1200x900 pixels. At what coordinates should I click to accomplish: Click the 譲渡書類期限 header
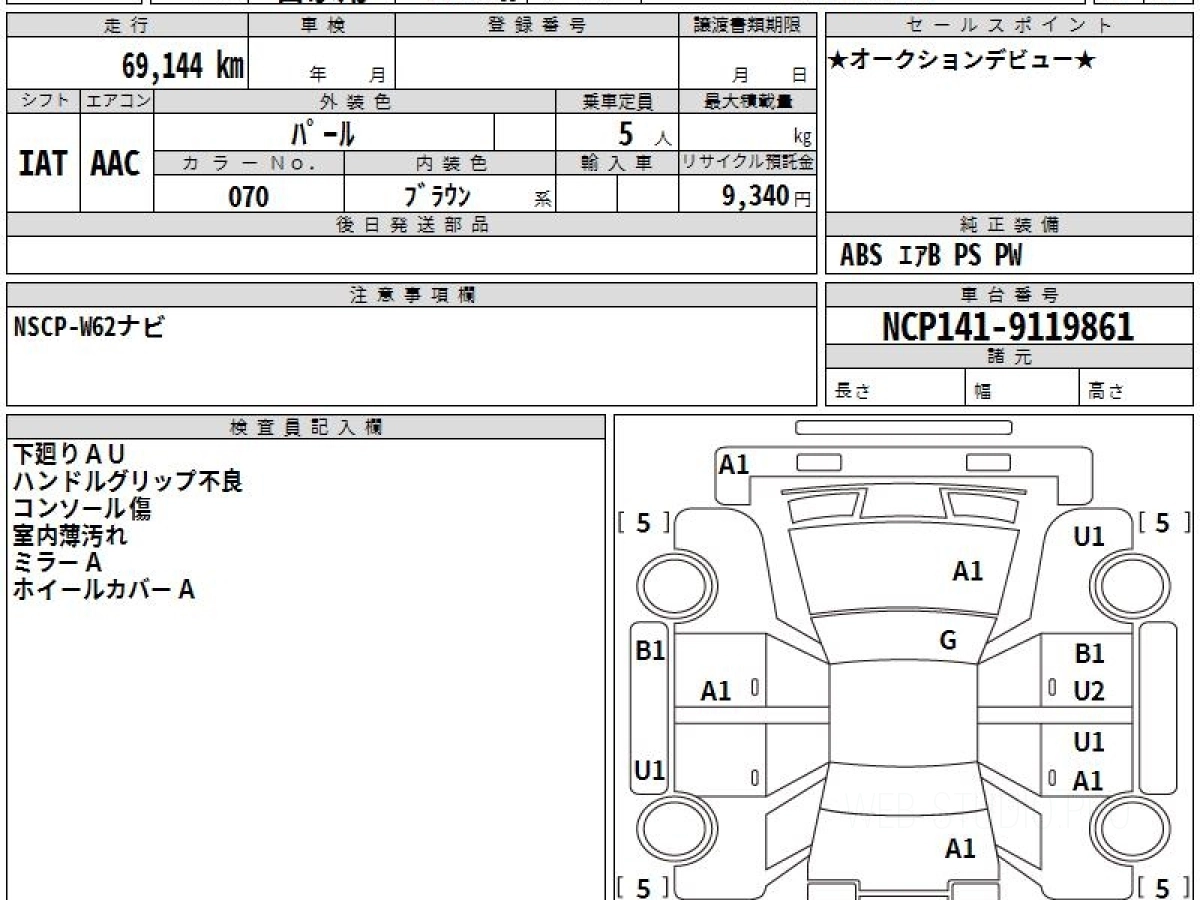[747, 26]
